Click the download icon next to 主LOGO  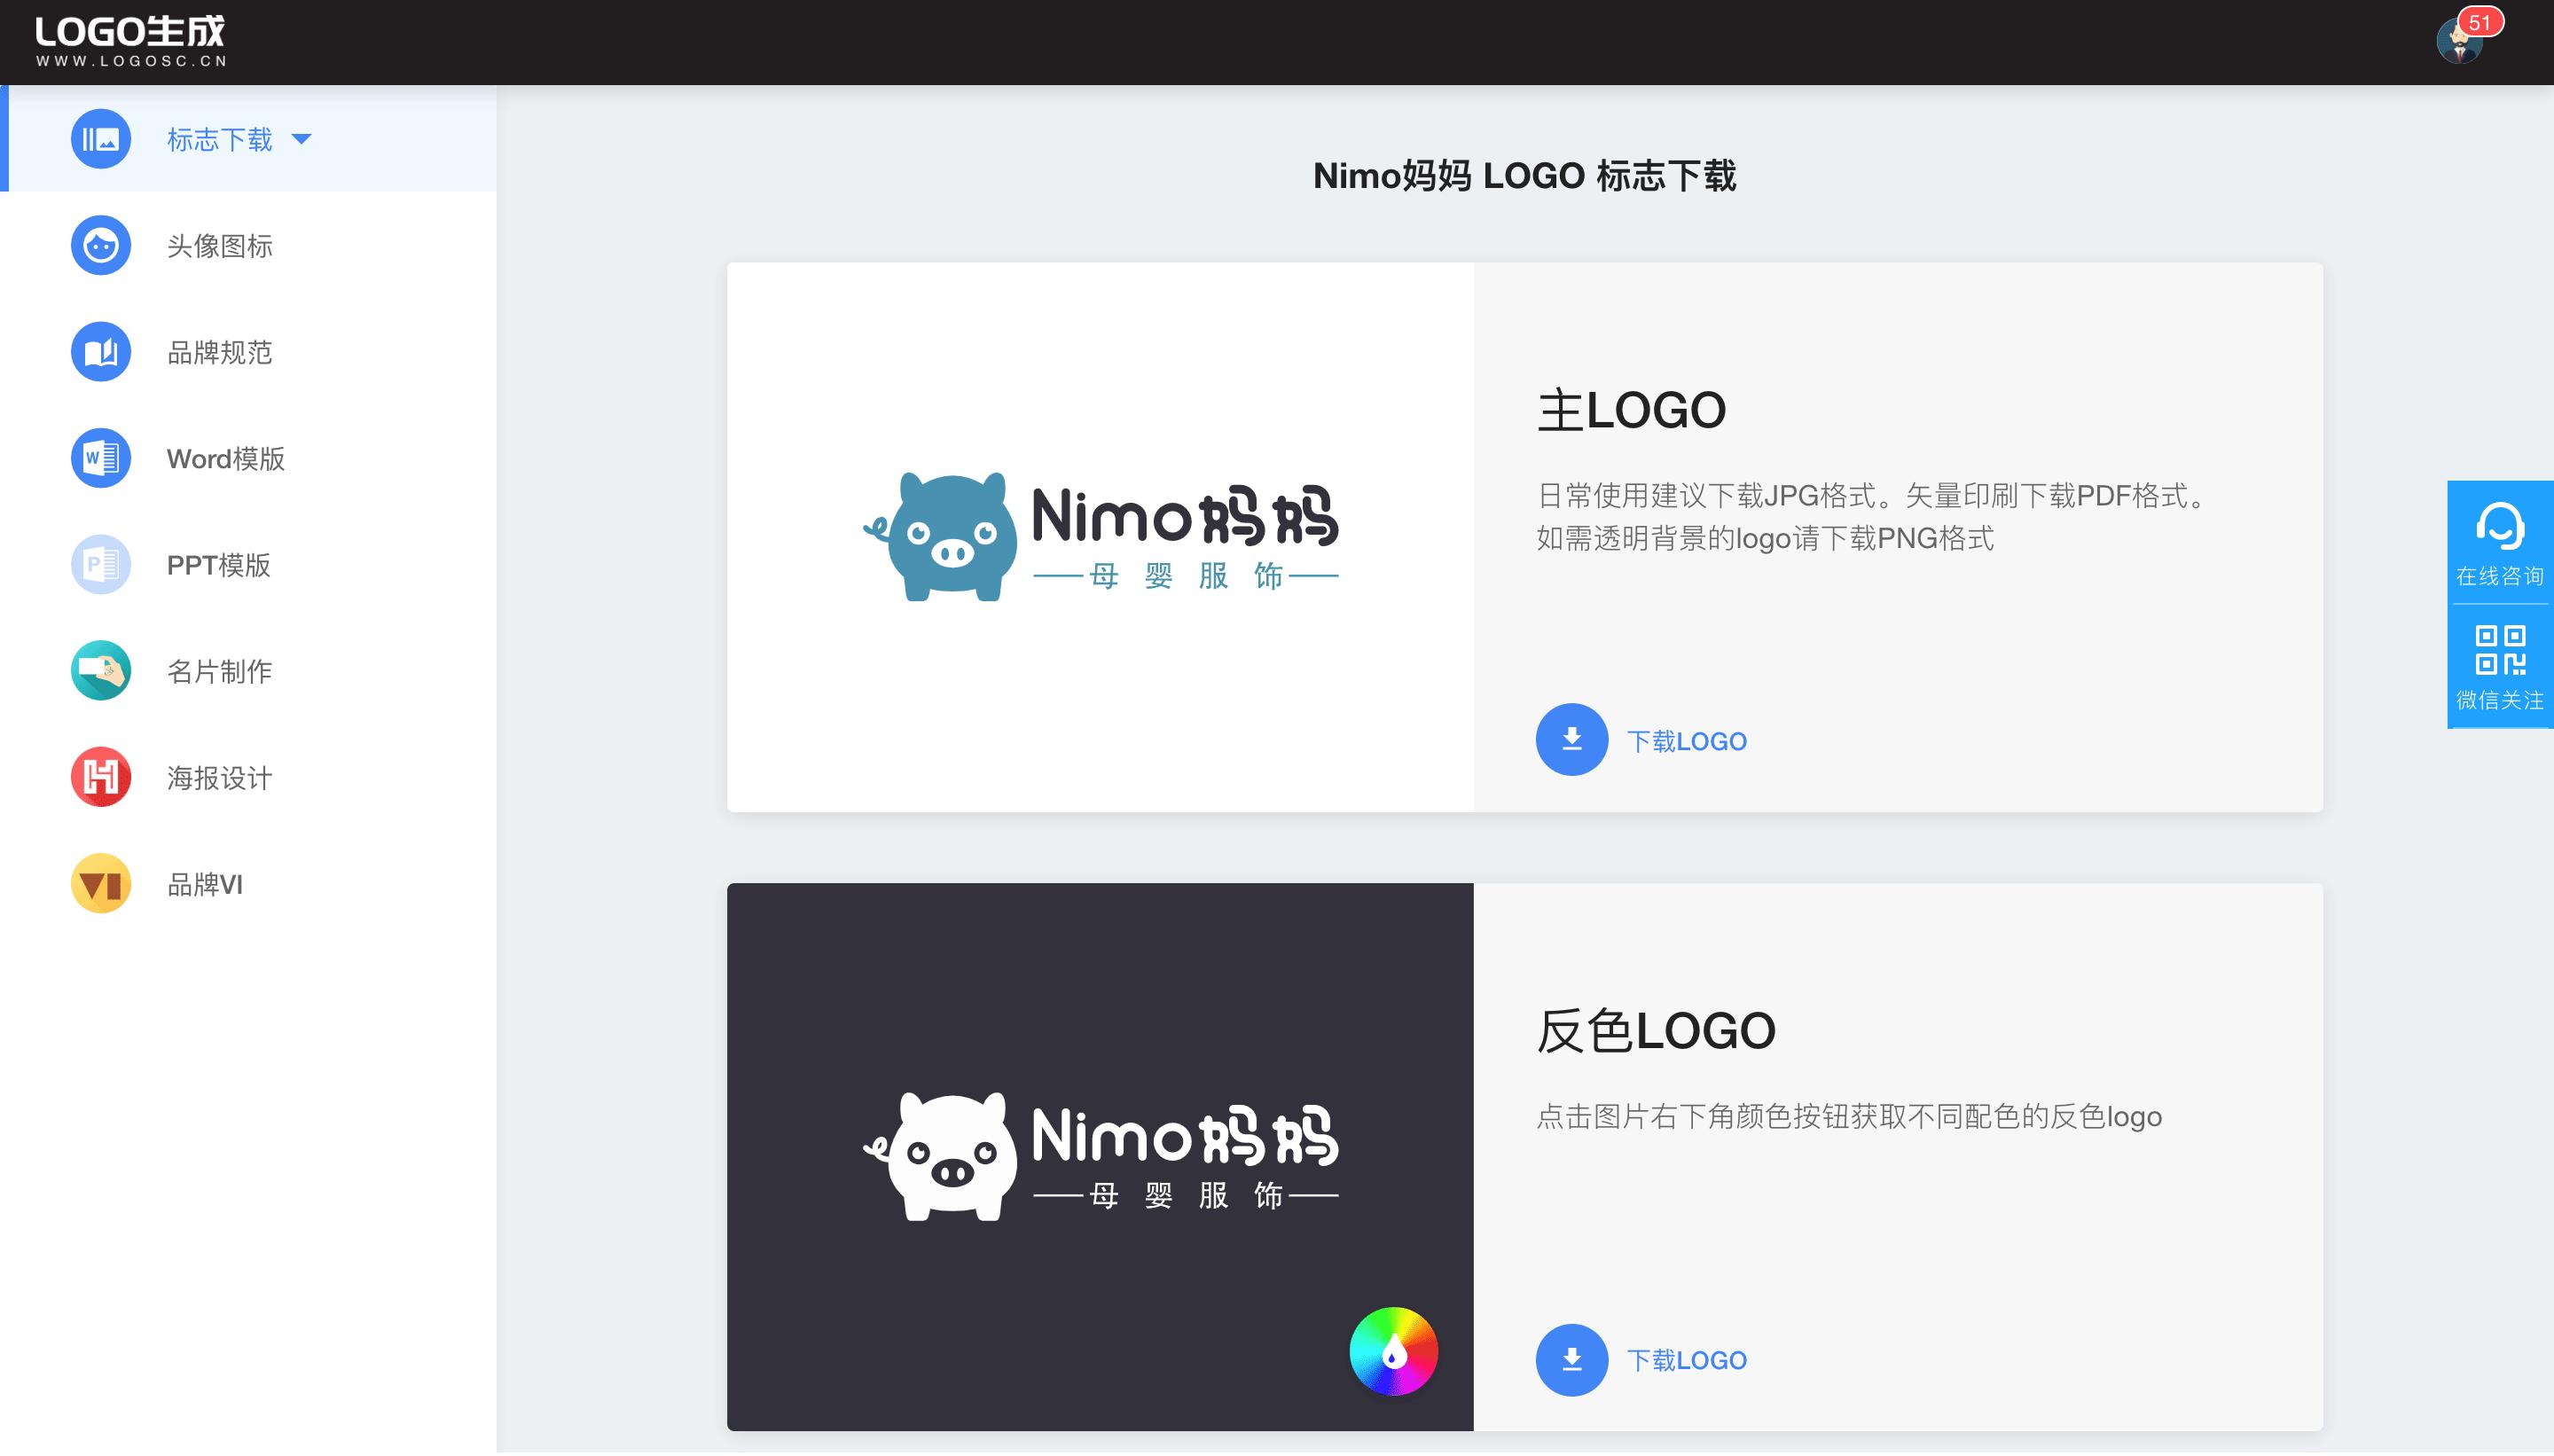click(x=1572, y=740)
